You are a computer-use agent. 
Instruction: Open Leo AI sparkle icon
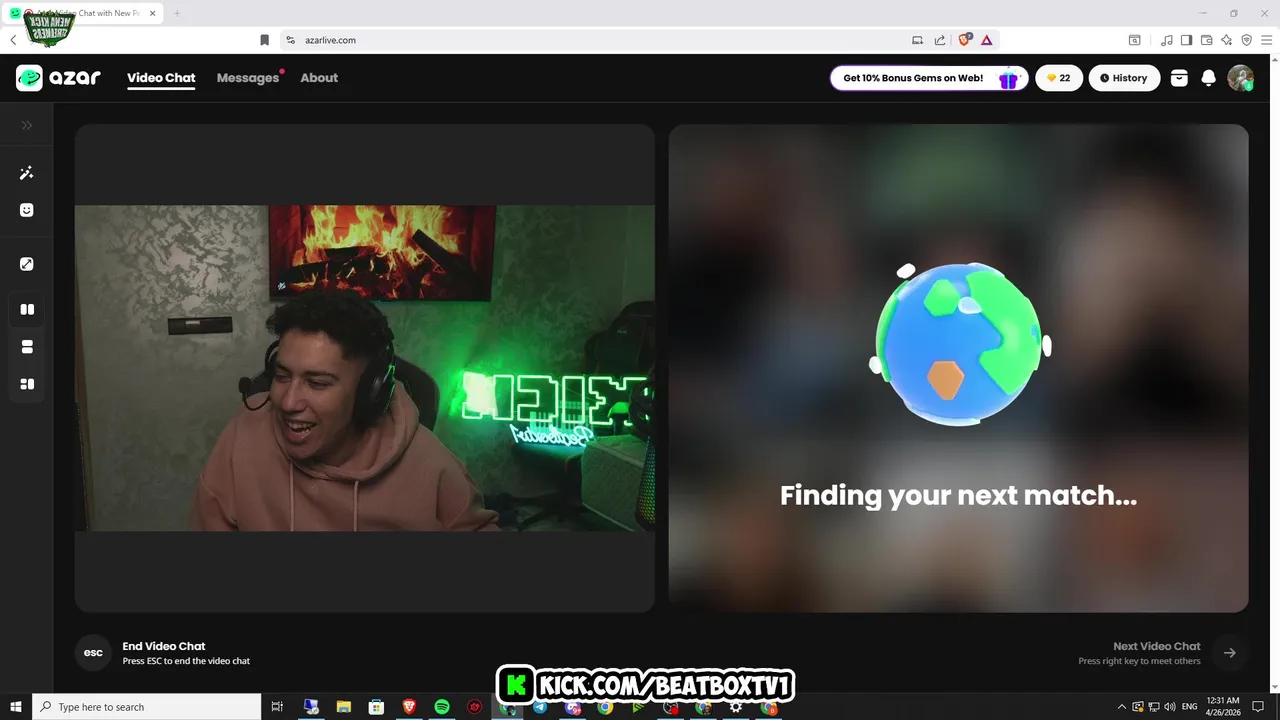pos(1226,40)
